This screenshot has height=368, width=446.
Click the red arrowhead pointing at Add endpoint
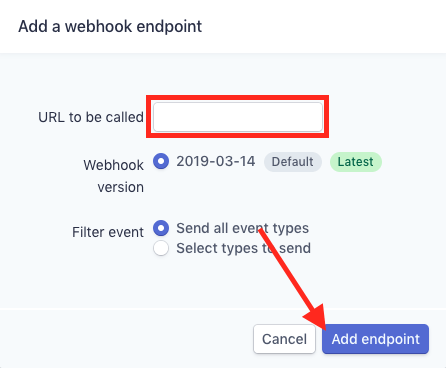[317, 318]
